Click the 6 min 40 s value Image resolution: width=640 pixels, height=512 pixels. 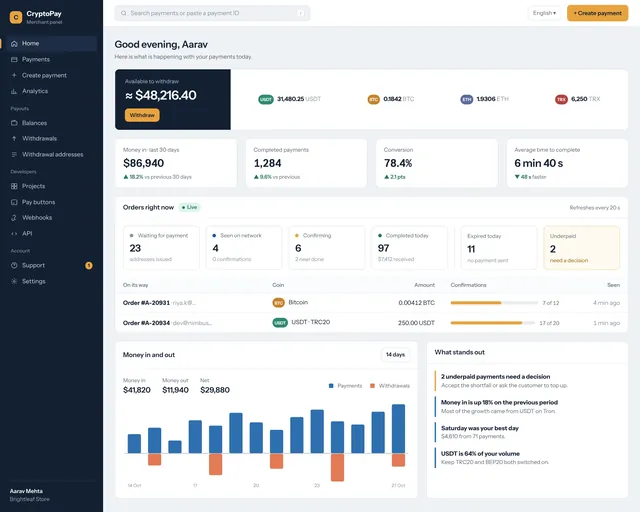pos(538,163)
